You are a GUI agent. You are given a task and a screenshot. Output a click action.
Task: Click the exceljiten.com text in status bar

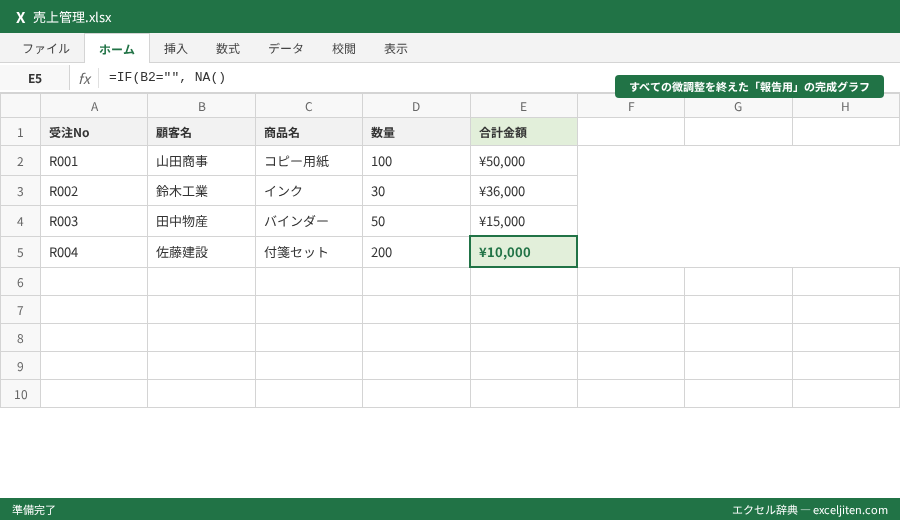(x=850, y=510)
